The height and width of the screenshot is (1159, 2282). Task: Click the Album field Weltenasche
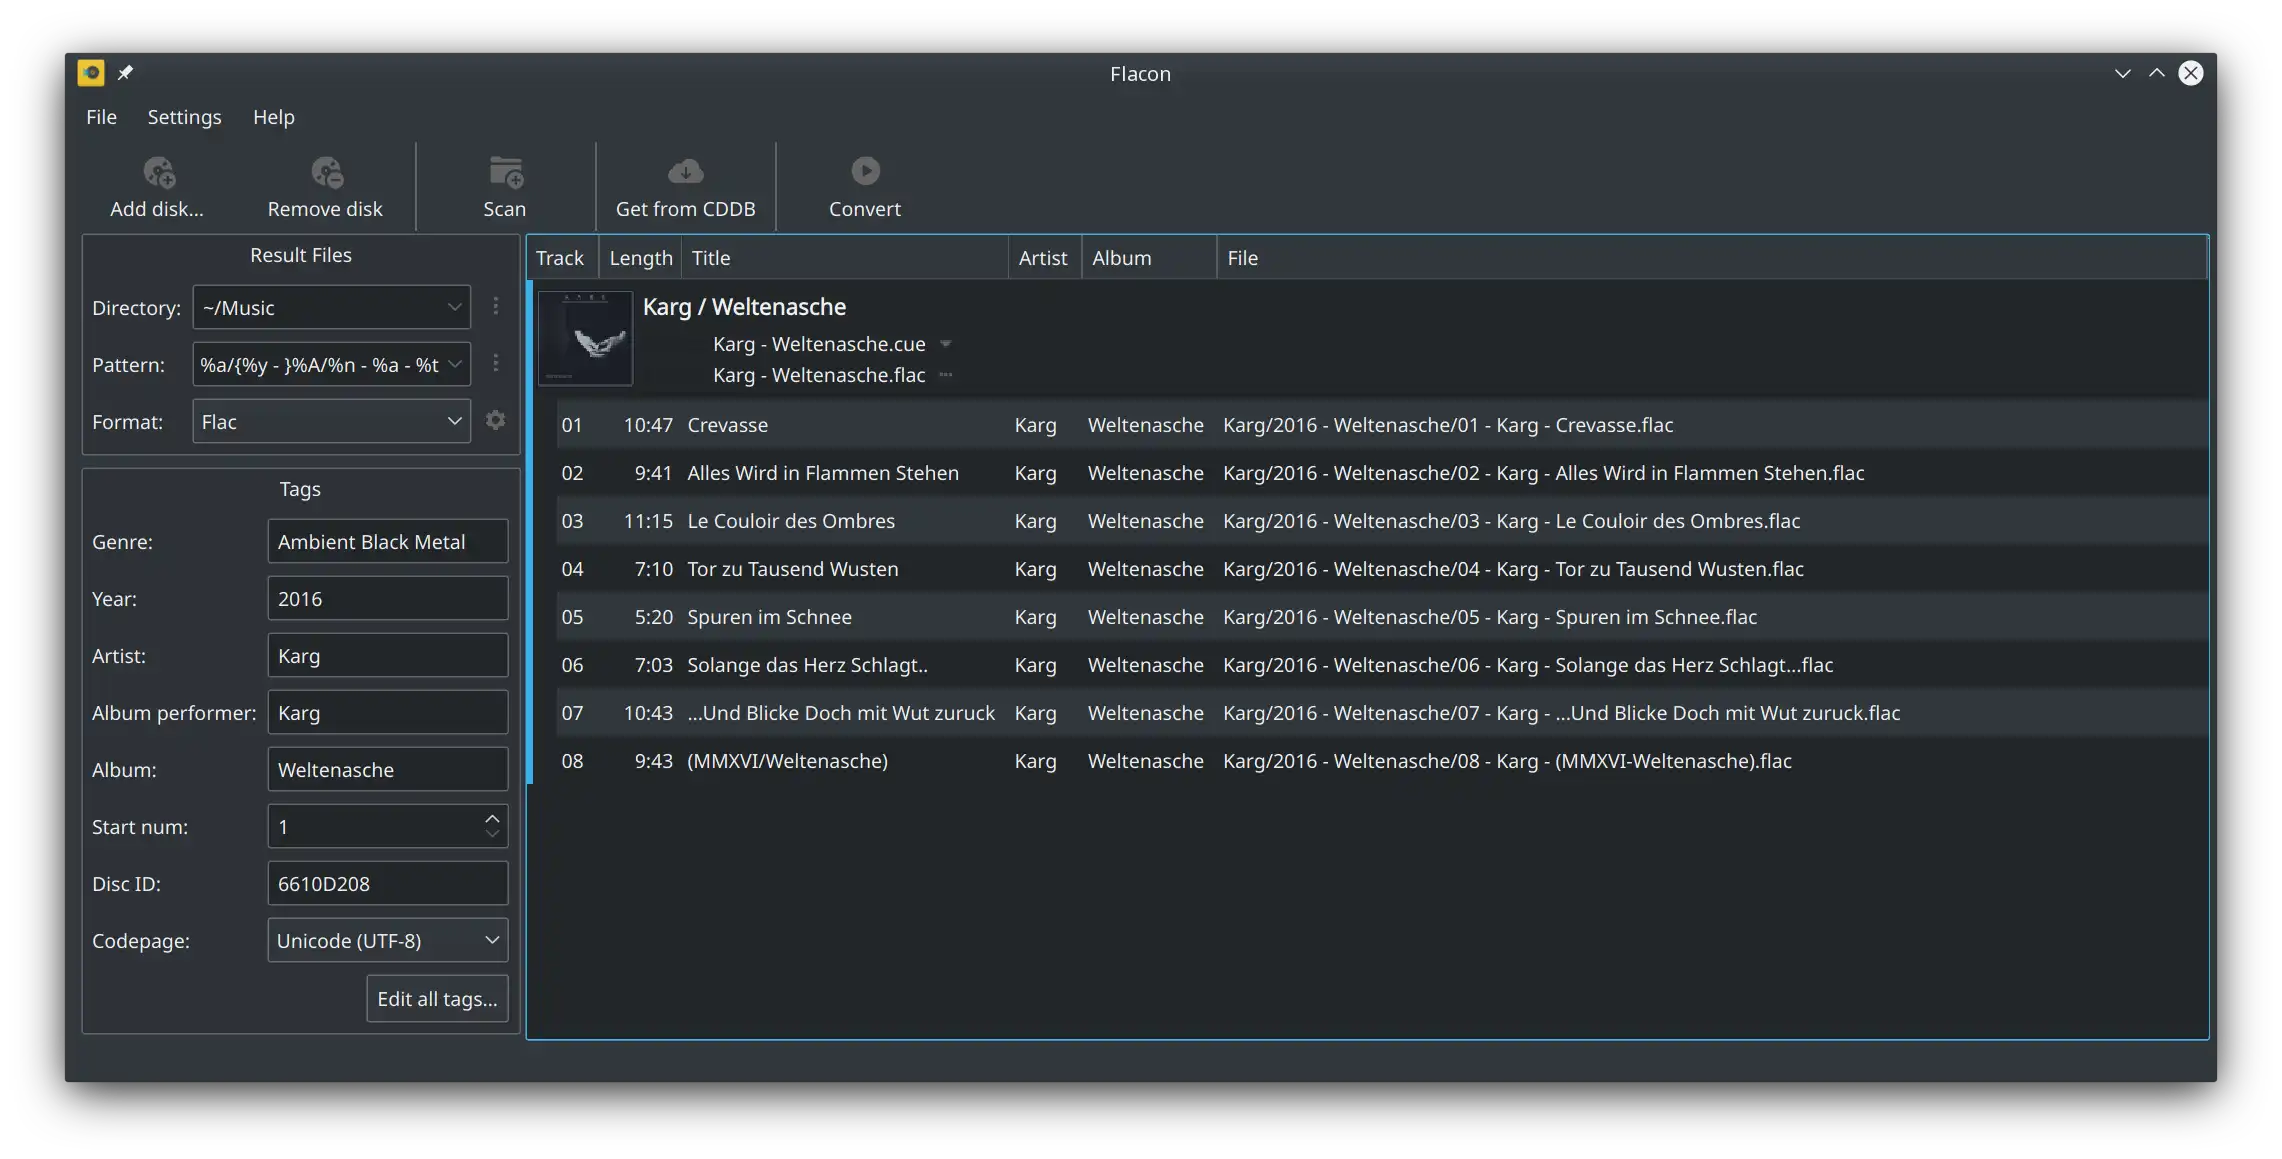pos(387,770)
